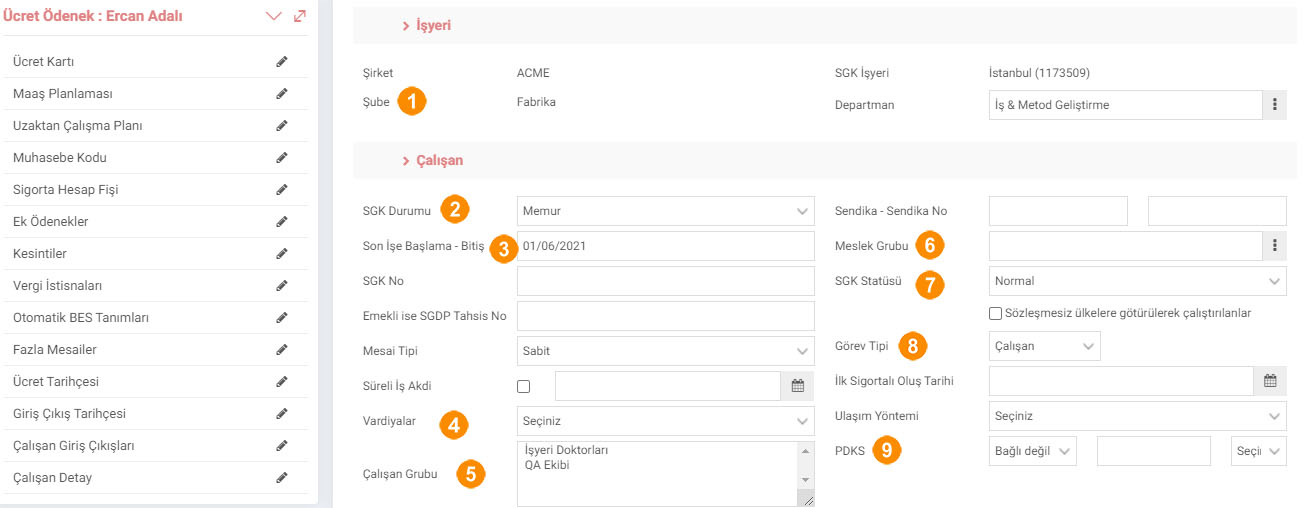Open the Görev Tipi dropdown
The image size is (1311, 508).
click(1044, 346)
